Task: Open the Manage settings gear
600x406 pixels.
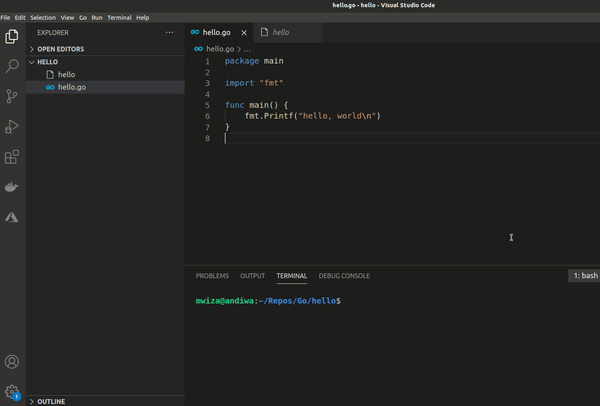Action: point(12,392)
